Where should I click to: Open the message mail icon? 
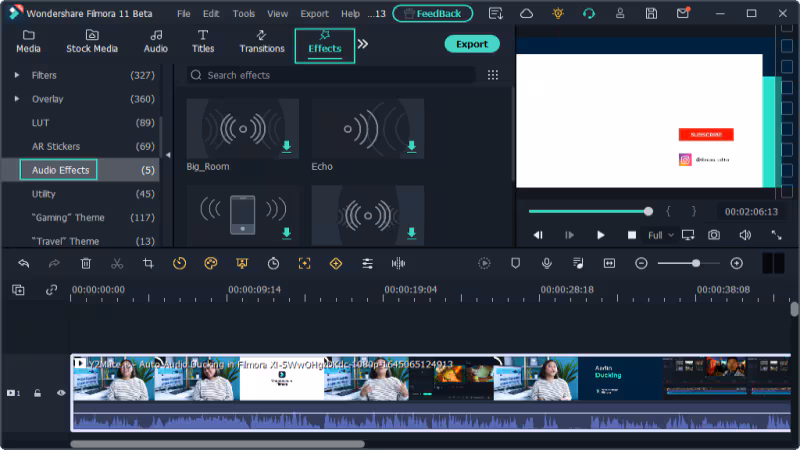click(x=683, y=13)
